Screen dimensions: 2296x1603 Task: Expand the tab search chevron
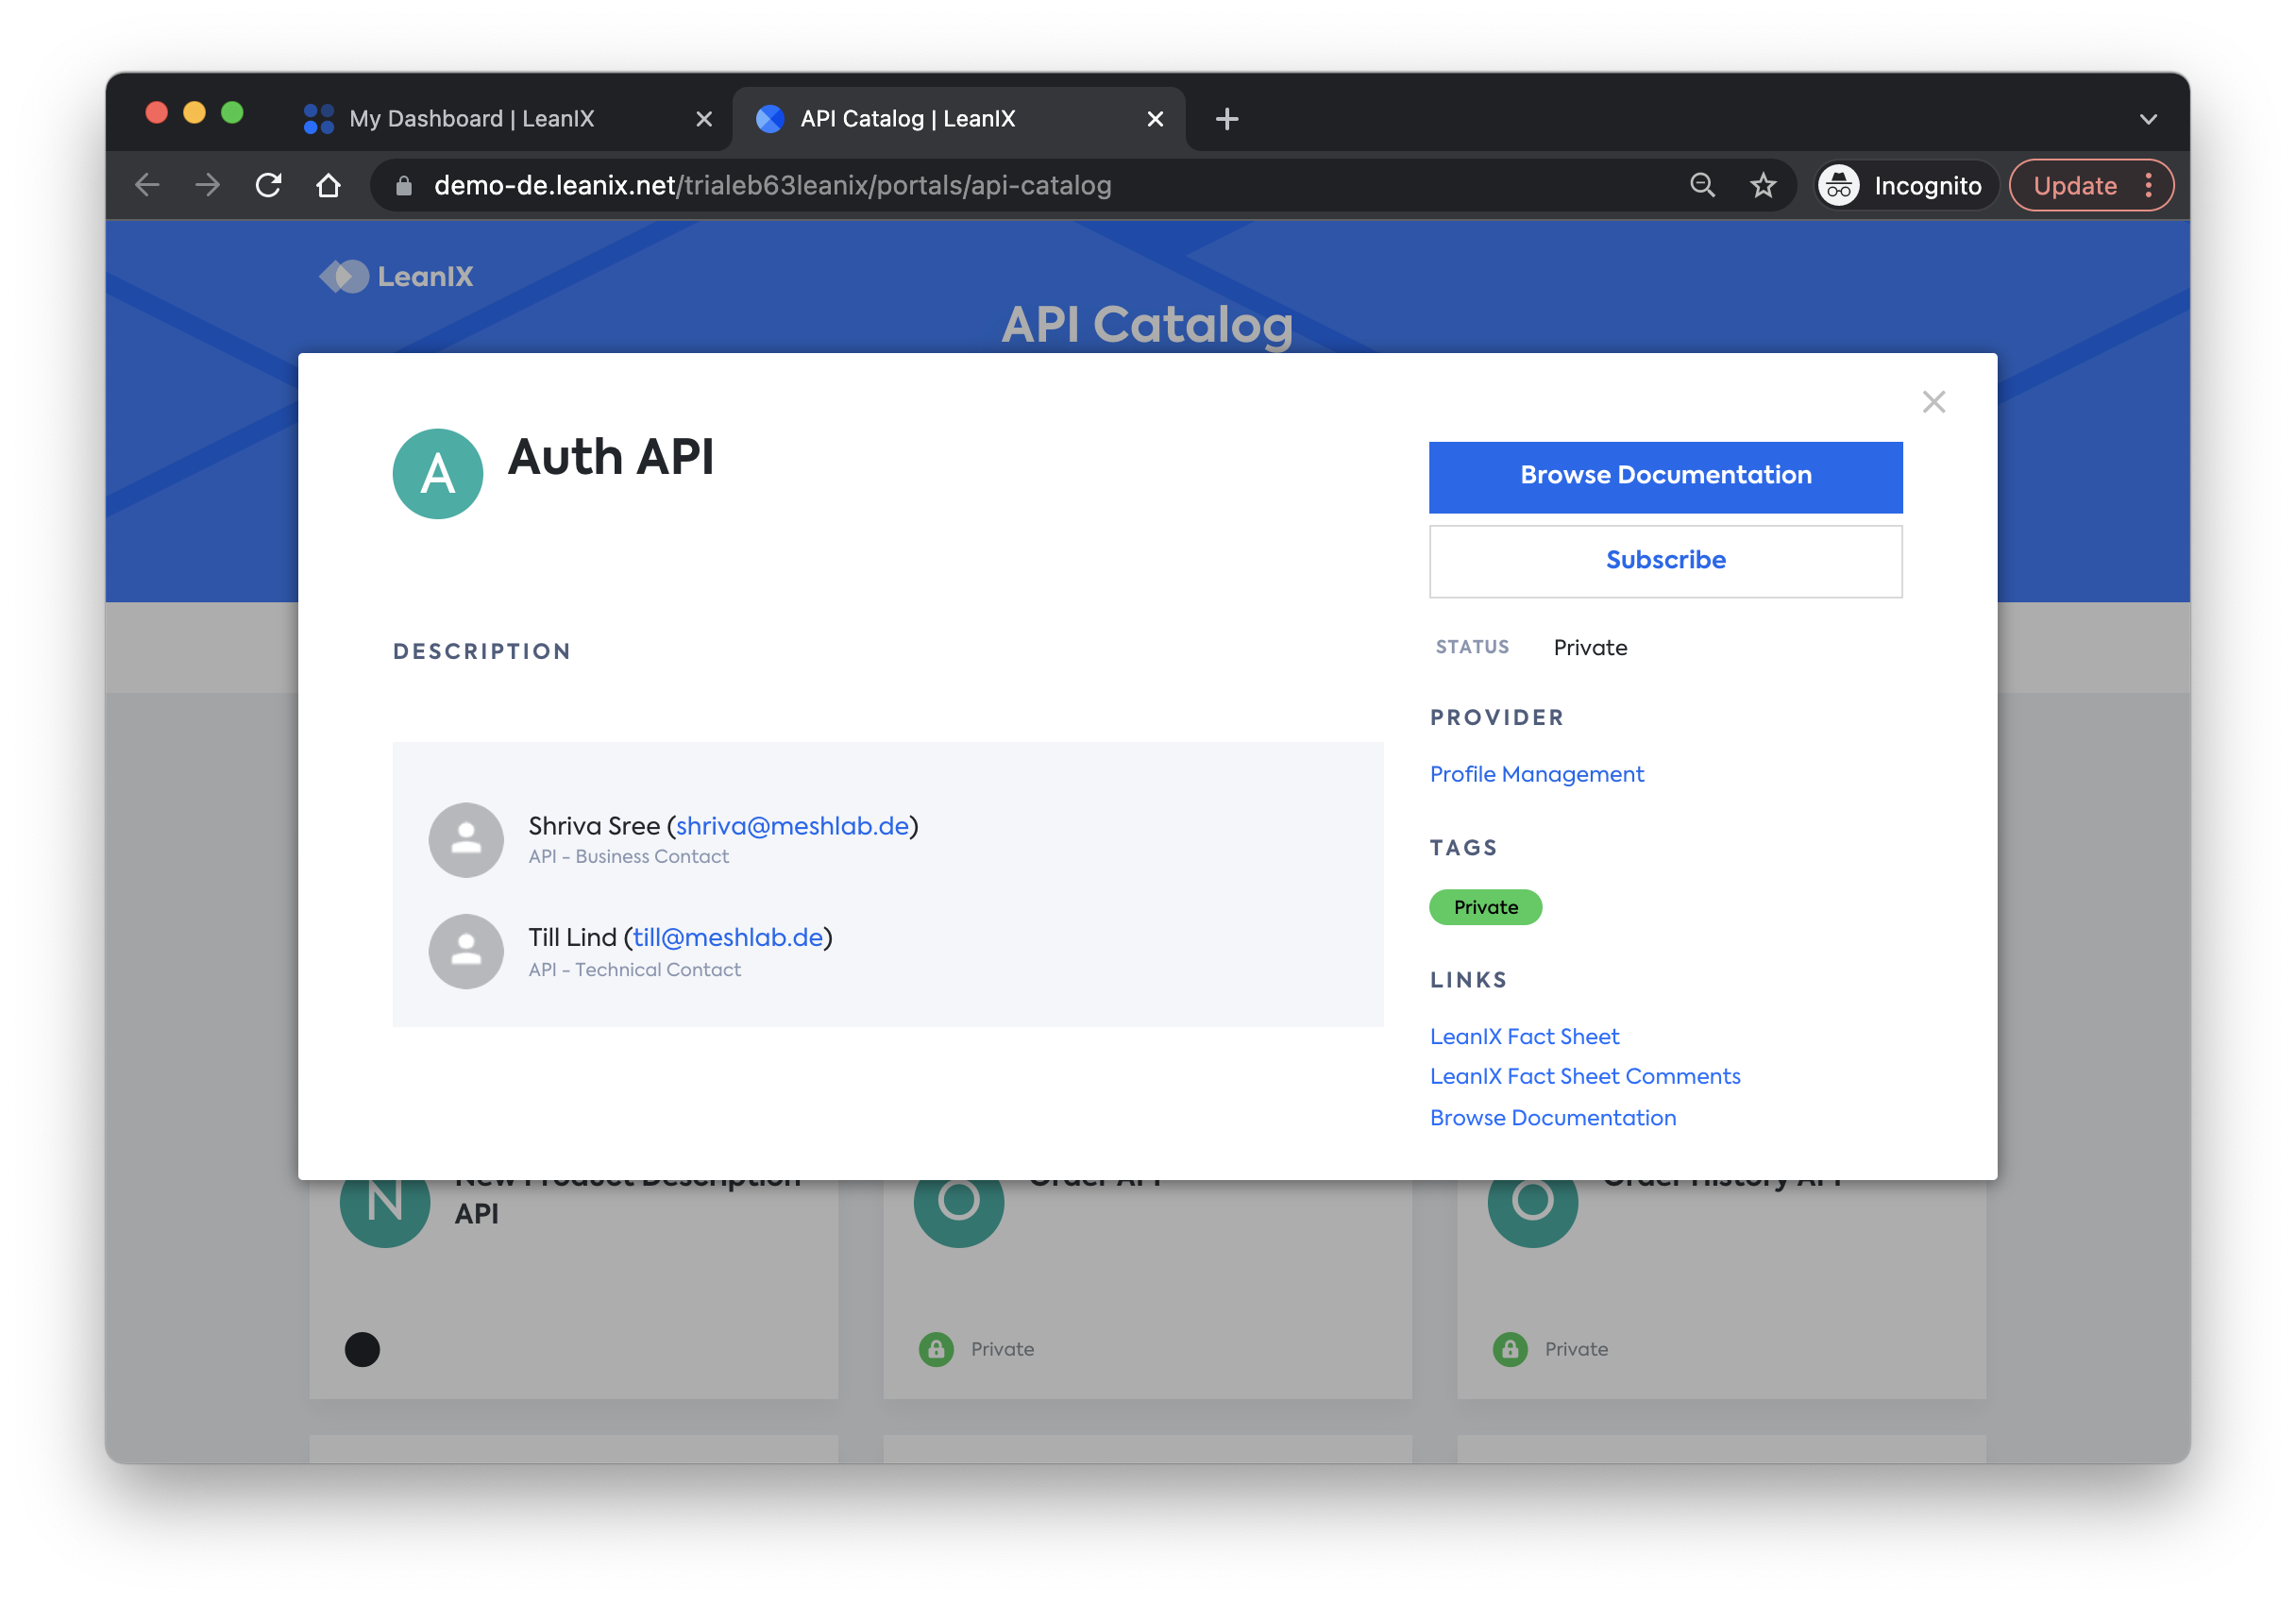(2147, 119)
